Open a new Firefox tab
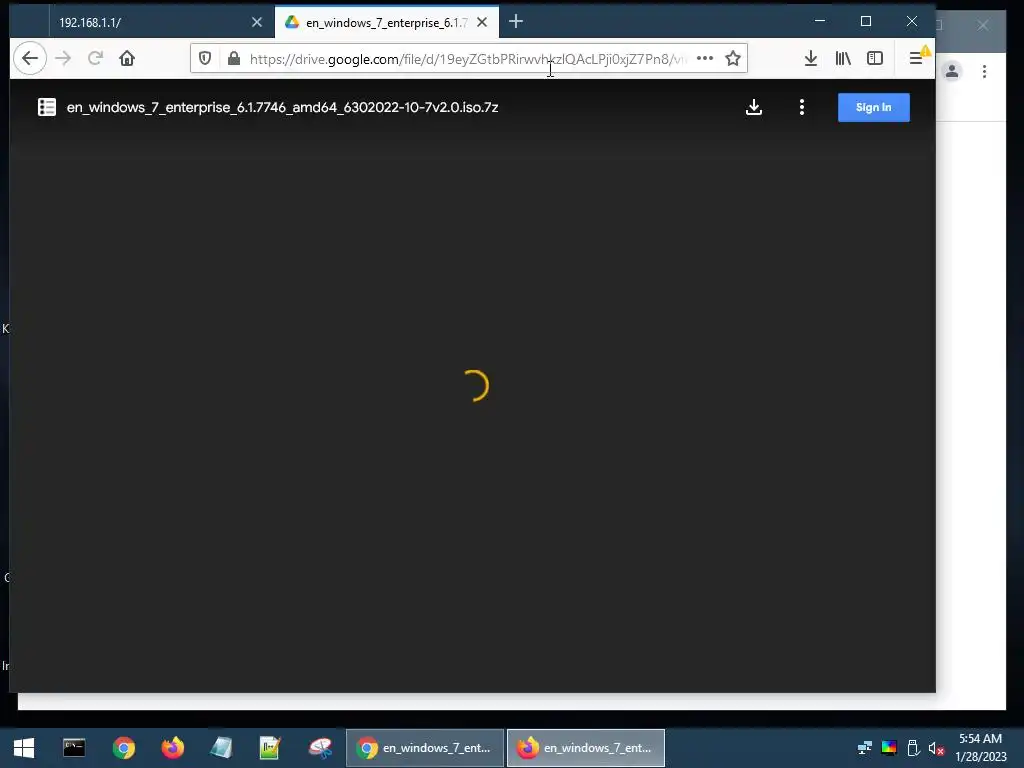 click(x=516, y=22)
